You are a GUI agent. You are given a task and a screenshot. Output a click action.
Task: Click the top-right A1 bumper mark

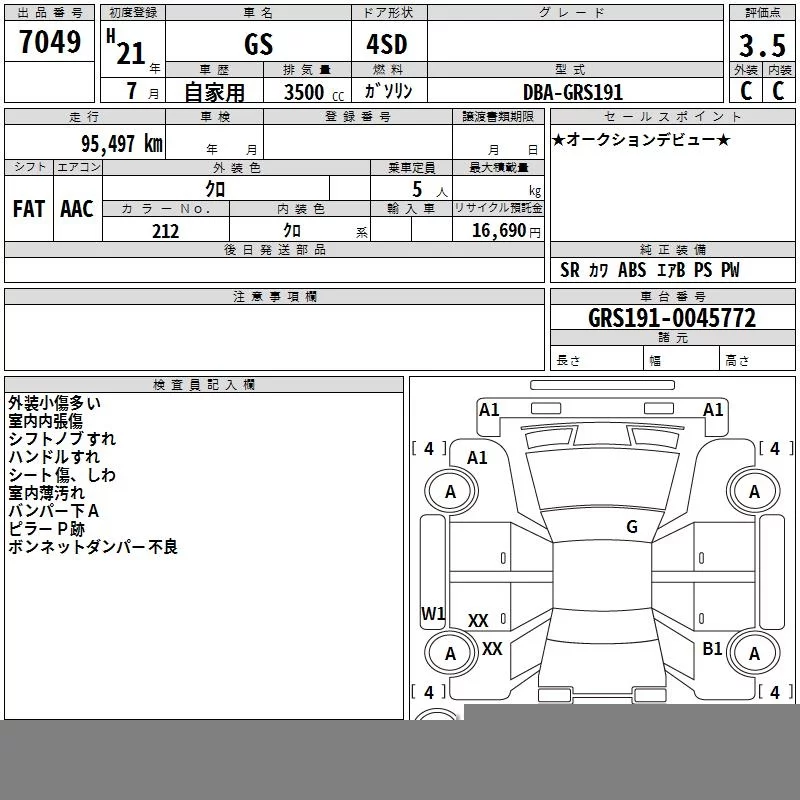pyautogui.click(x=713, y=410)
